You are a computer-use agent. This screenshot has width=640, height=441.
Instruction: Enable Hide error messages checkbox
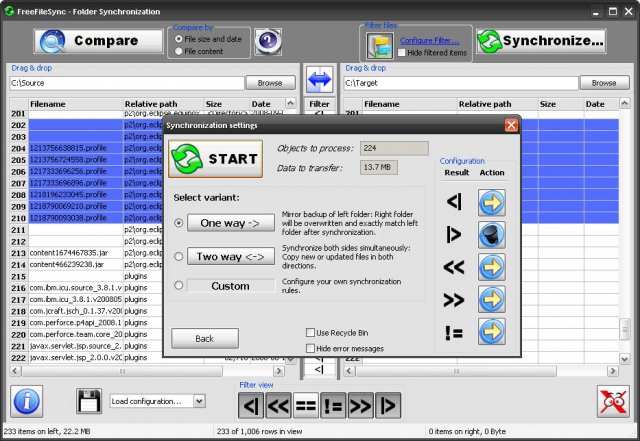310,348
